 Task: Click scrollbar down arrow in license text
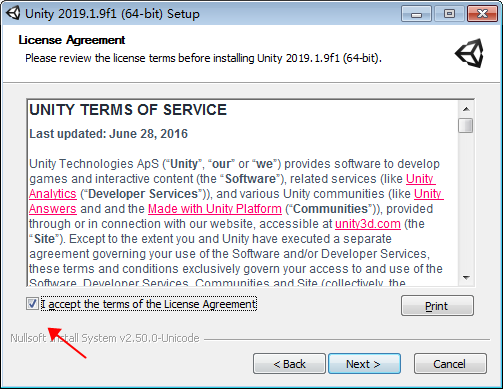(x=466, y=278)
